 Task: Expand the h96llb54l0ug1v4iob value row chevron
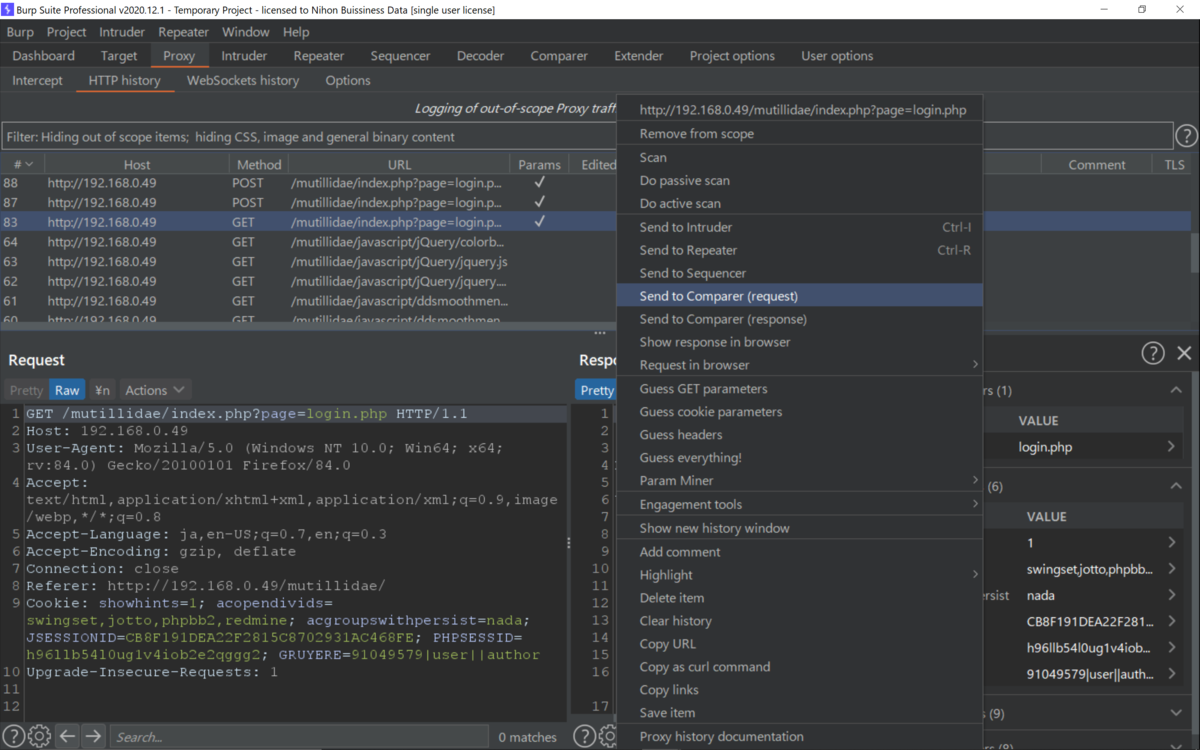pos(1171,647)
